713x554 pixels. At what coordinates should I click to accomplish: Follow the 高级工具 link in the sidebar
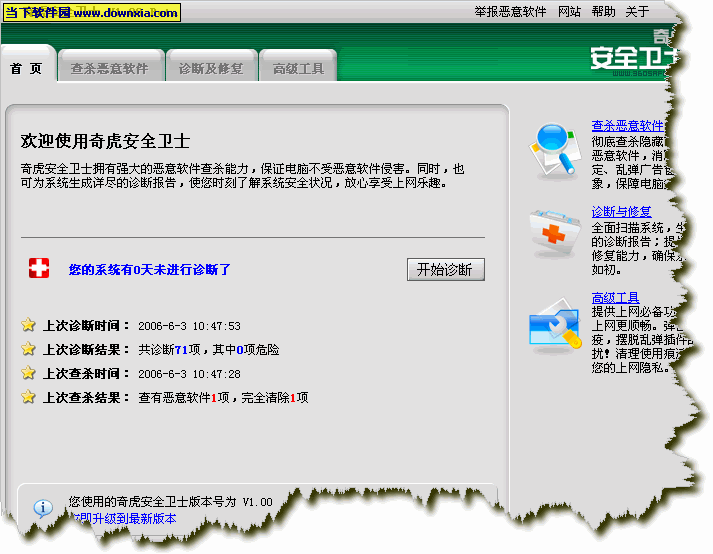[x=615, y=298]
